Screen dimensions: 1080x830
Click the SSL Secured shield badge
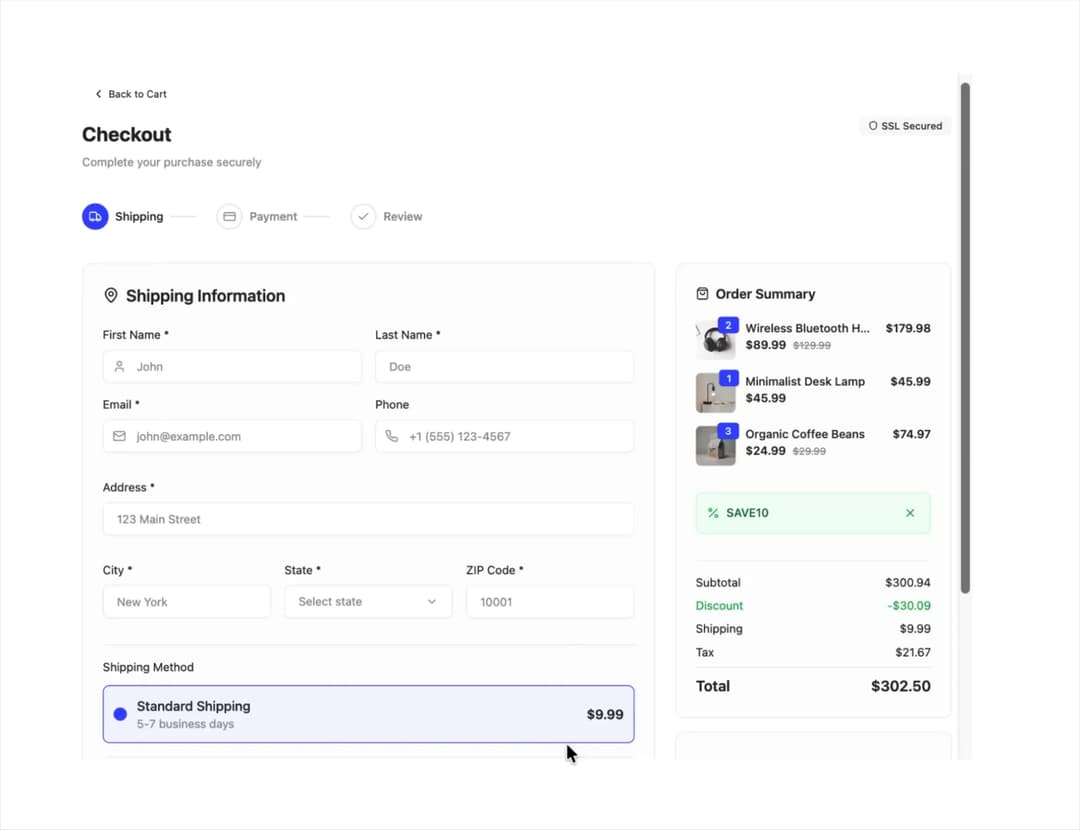[904, 126]
